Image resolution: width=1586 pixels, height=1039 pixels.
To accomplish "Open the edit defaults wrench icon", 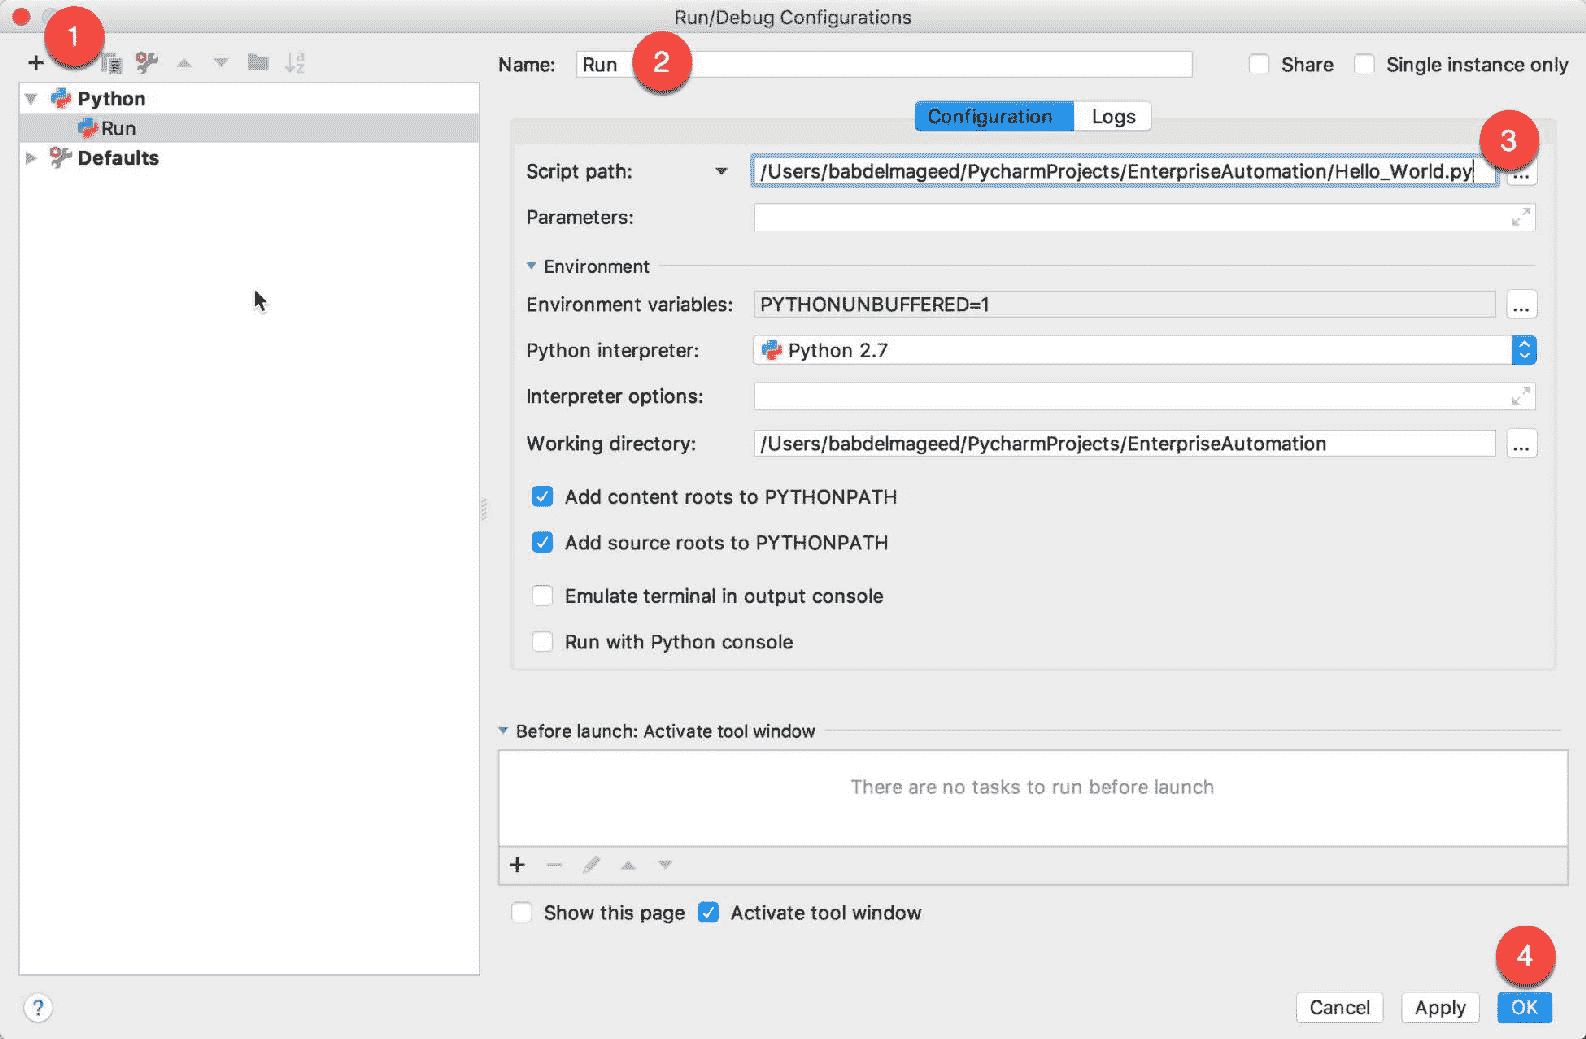I will coord(147,63).
